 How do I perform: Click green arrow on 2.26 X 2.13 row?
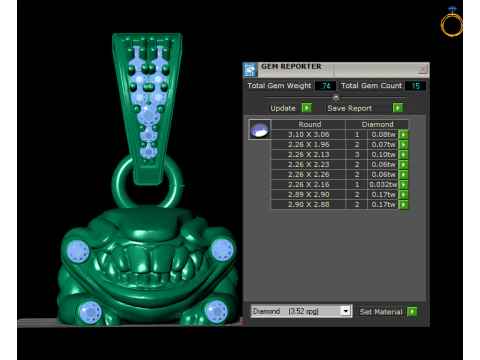click(x=403, y=154)
